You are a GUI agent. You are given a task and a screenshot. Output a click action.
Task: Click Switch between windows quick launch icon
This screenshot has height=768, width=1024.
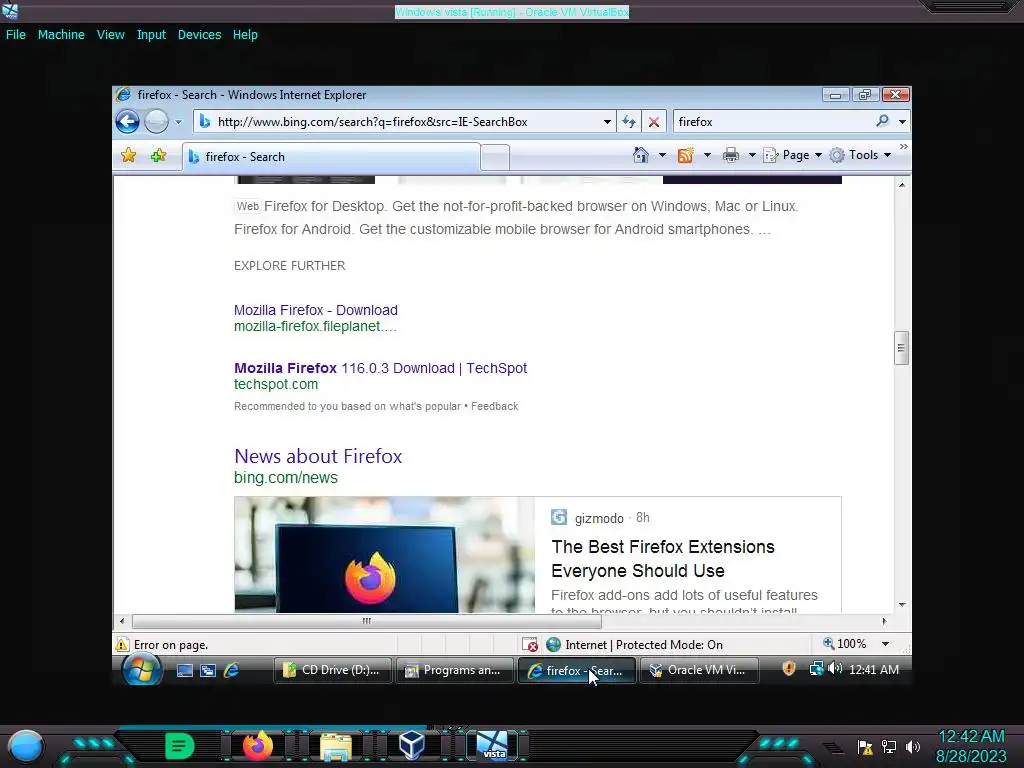(208, 670)
